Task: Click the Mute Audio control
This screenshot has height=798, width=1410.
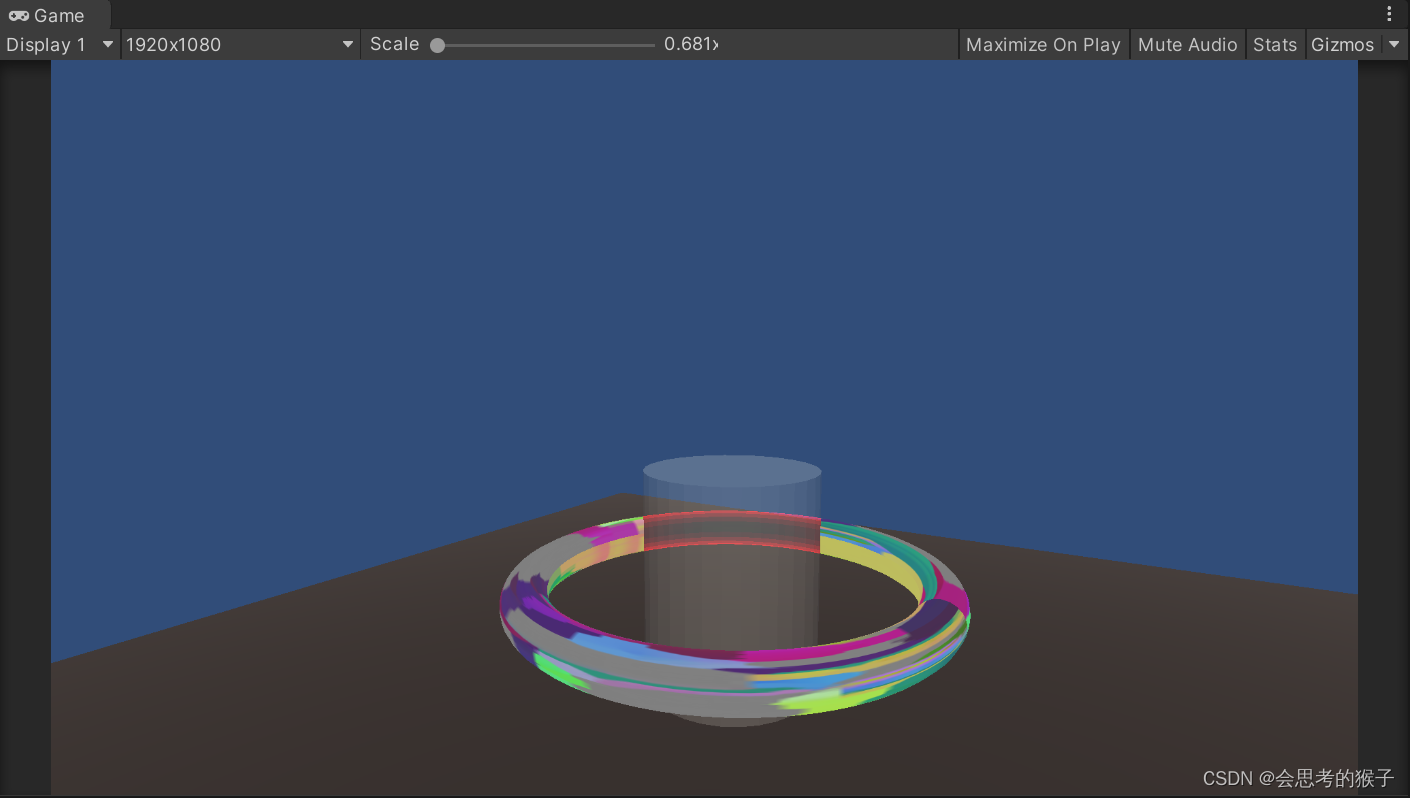Action: tap(1187, 44)
